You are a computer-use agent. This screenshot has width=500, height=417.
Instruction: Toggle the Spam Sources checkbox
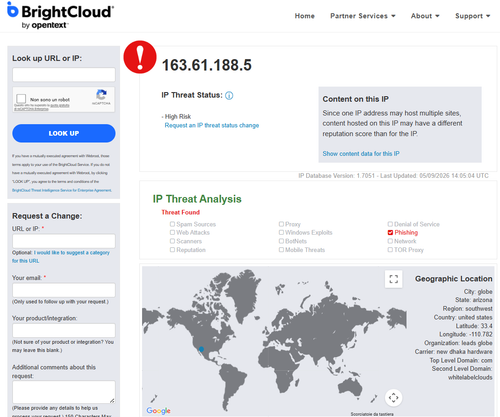(172, 224)
